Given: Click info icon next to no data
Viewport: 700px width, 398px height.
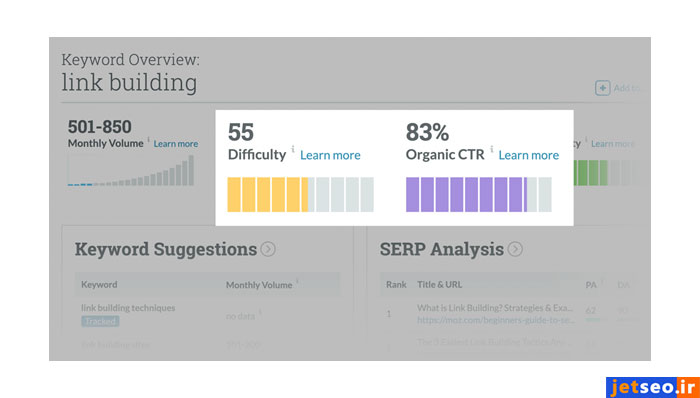Looking at the screenshot, I should tap(260, 312).
